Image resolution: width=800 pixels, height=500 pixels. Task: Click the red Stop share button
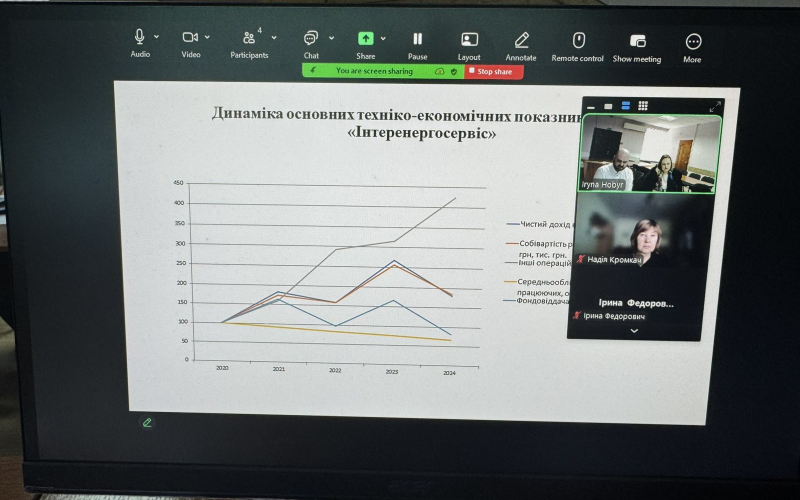pos(494,72)
